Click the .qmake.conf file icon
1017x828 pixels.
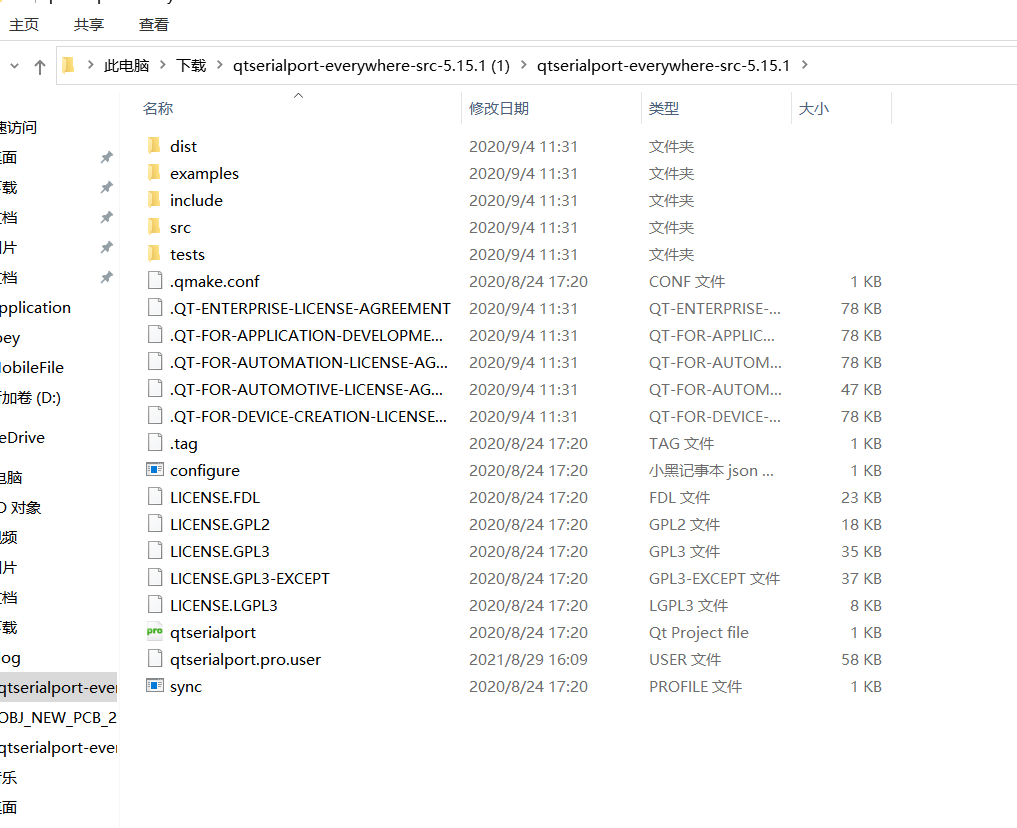155,281
